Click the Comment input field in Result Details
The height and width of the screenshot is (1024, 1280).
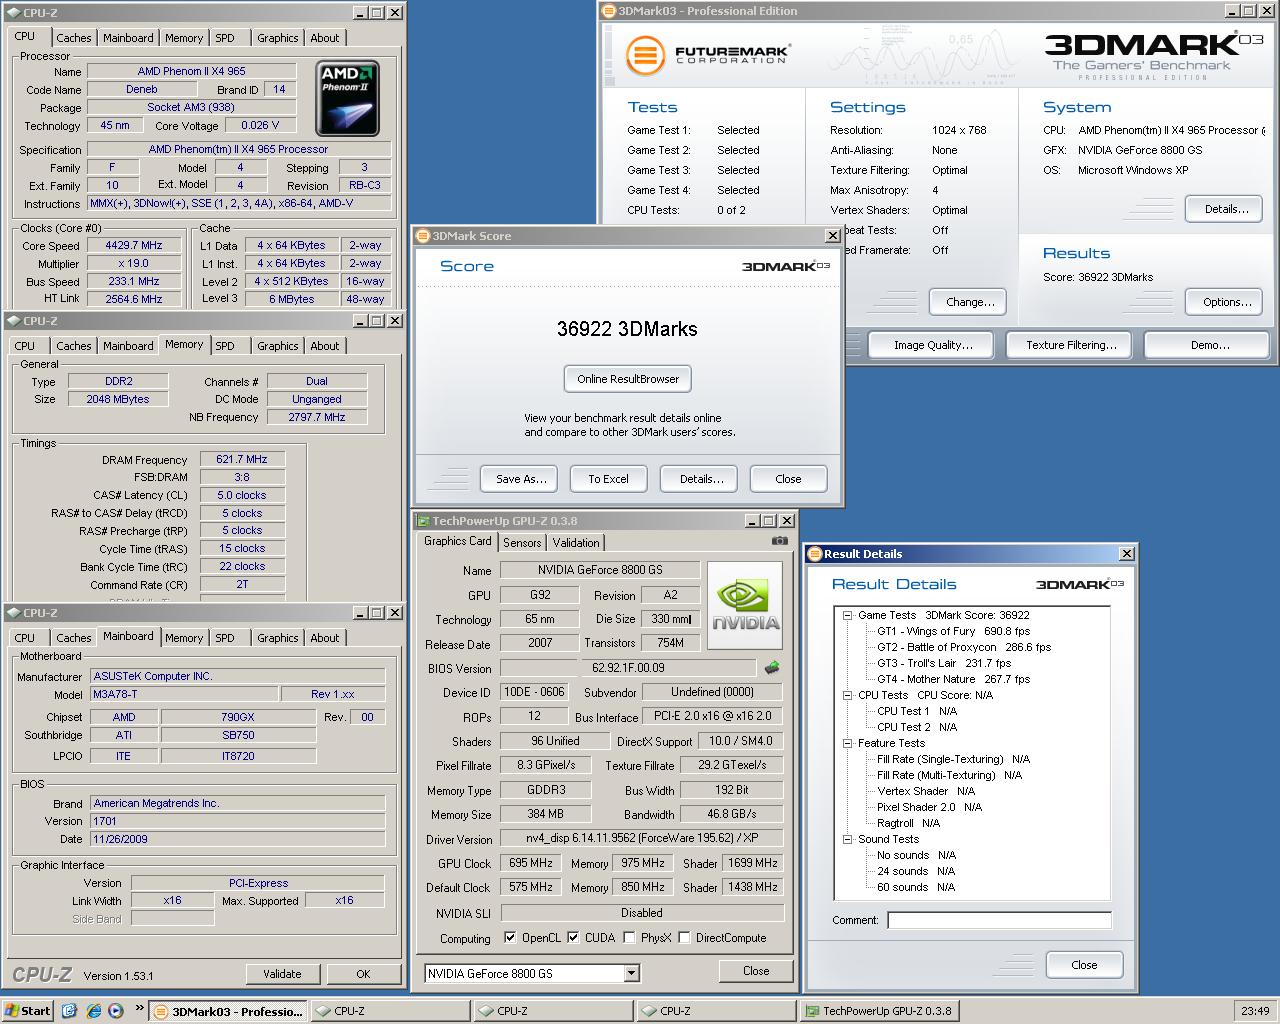click(x=999, y=920)
